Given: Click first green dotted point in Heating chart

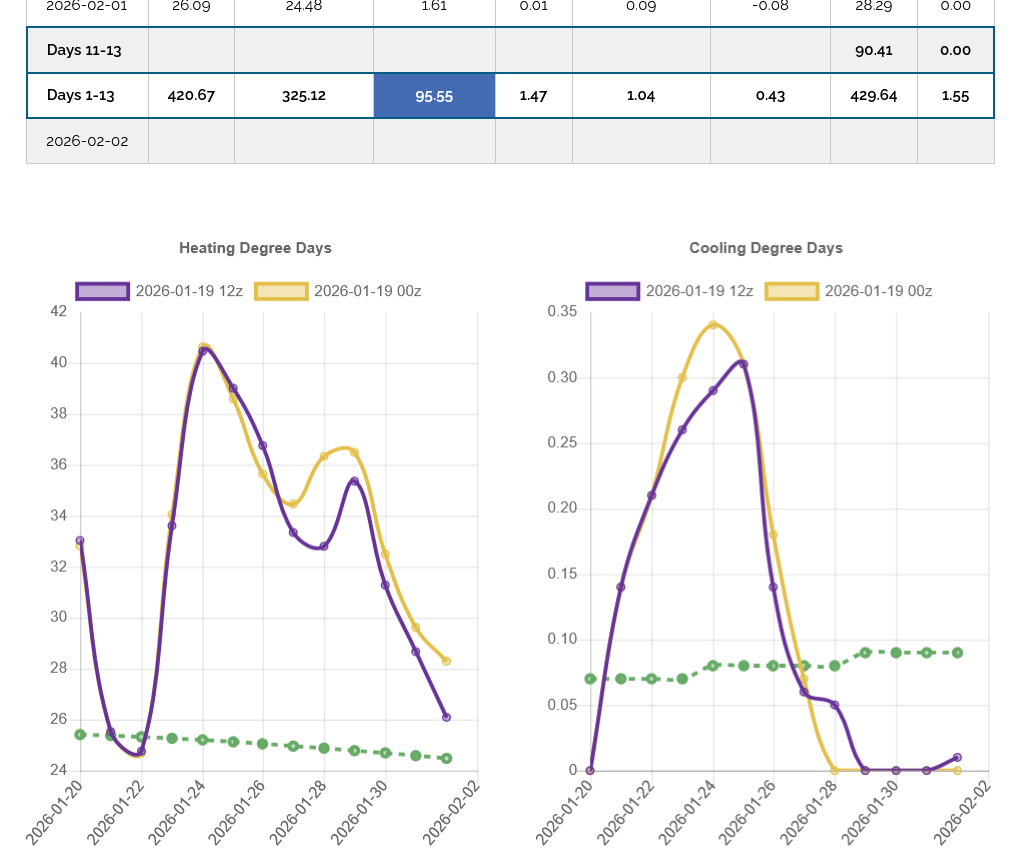Looking at the screenshot, I should pyautogui.click(x=80, y=735).
